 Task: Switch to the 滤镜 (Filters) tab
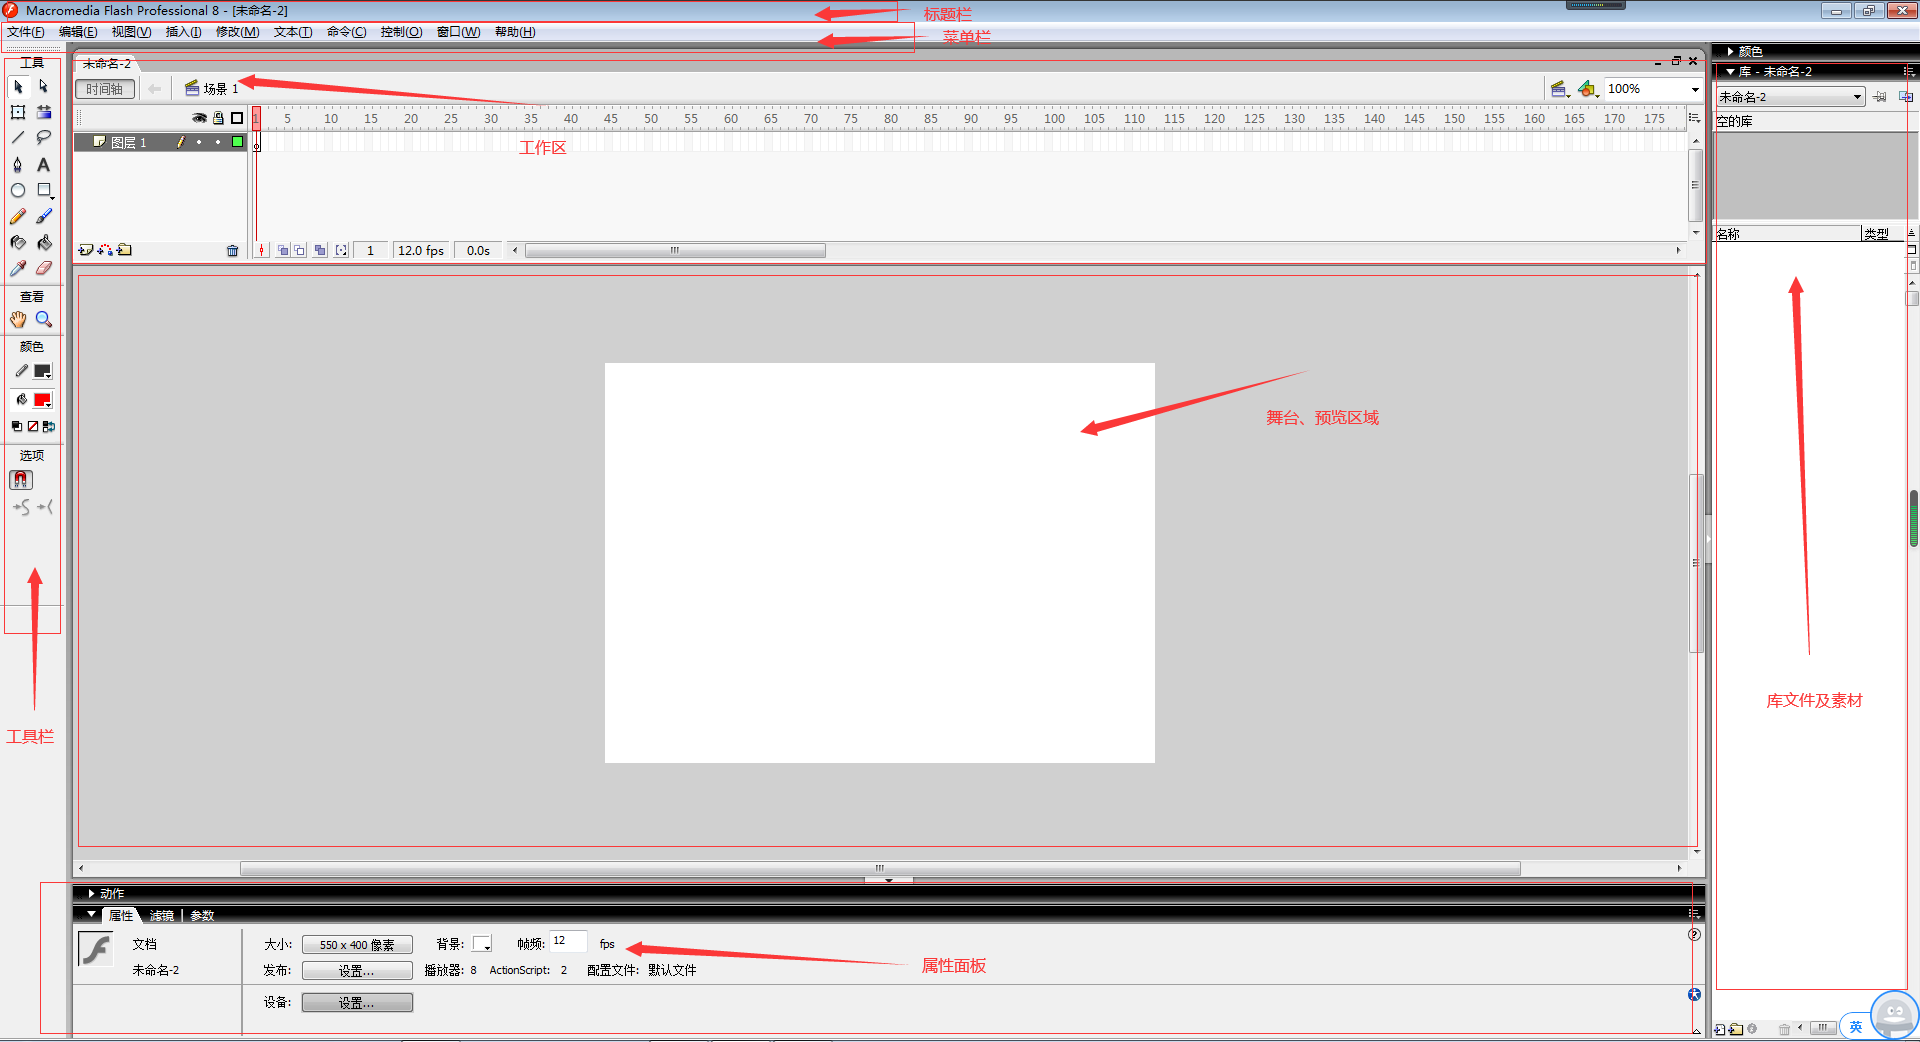(x=161, y=916)
